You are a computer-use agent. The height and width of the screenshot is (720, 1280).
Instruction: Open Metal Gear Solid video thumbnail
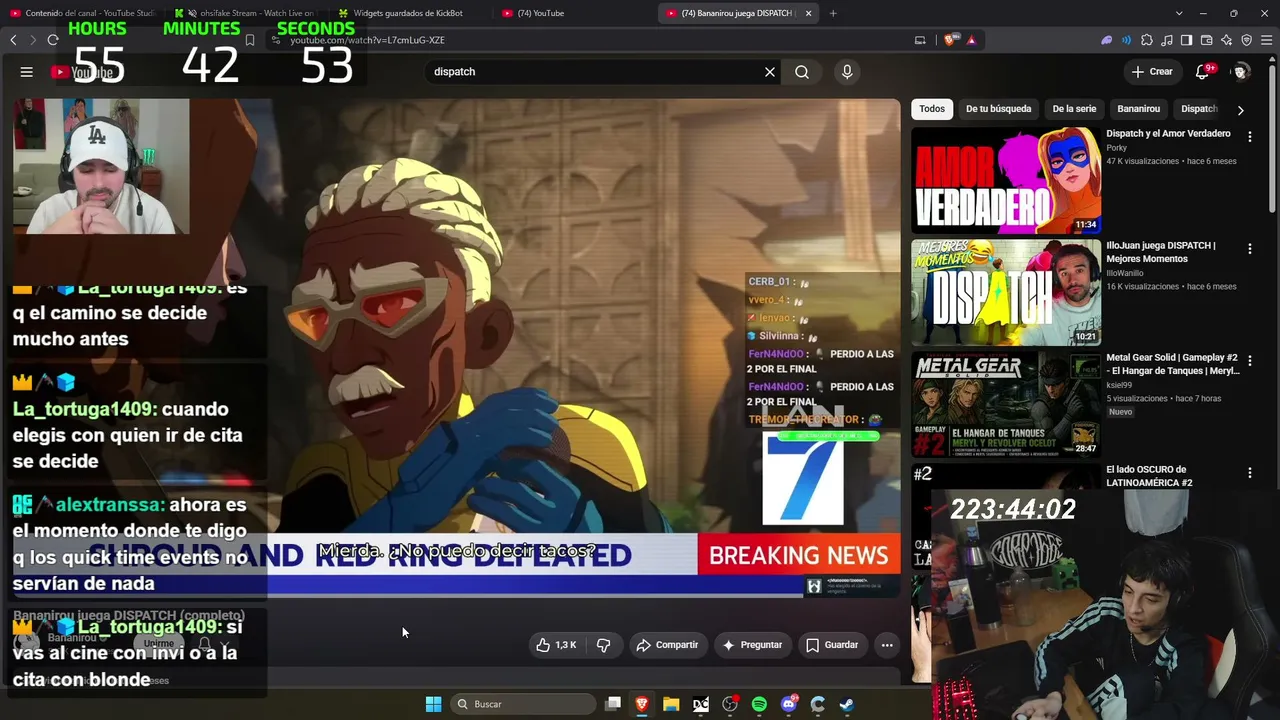[1006, 404]
